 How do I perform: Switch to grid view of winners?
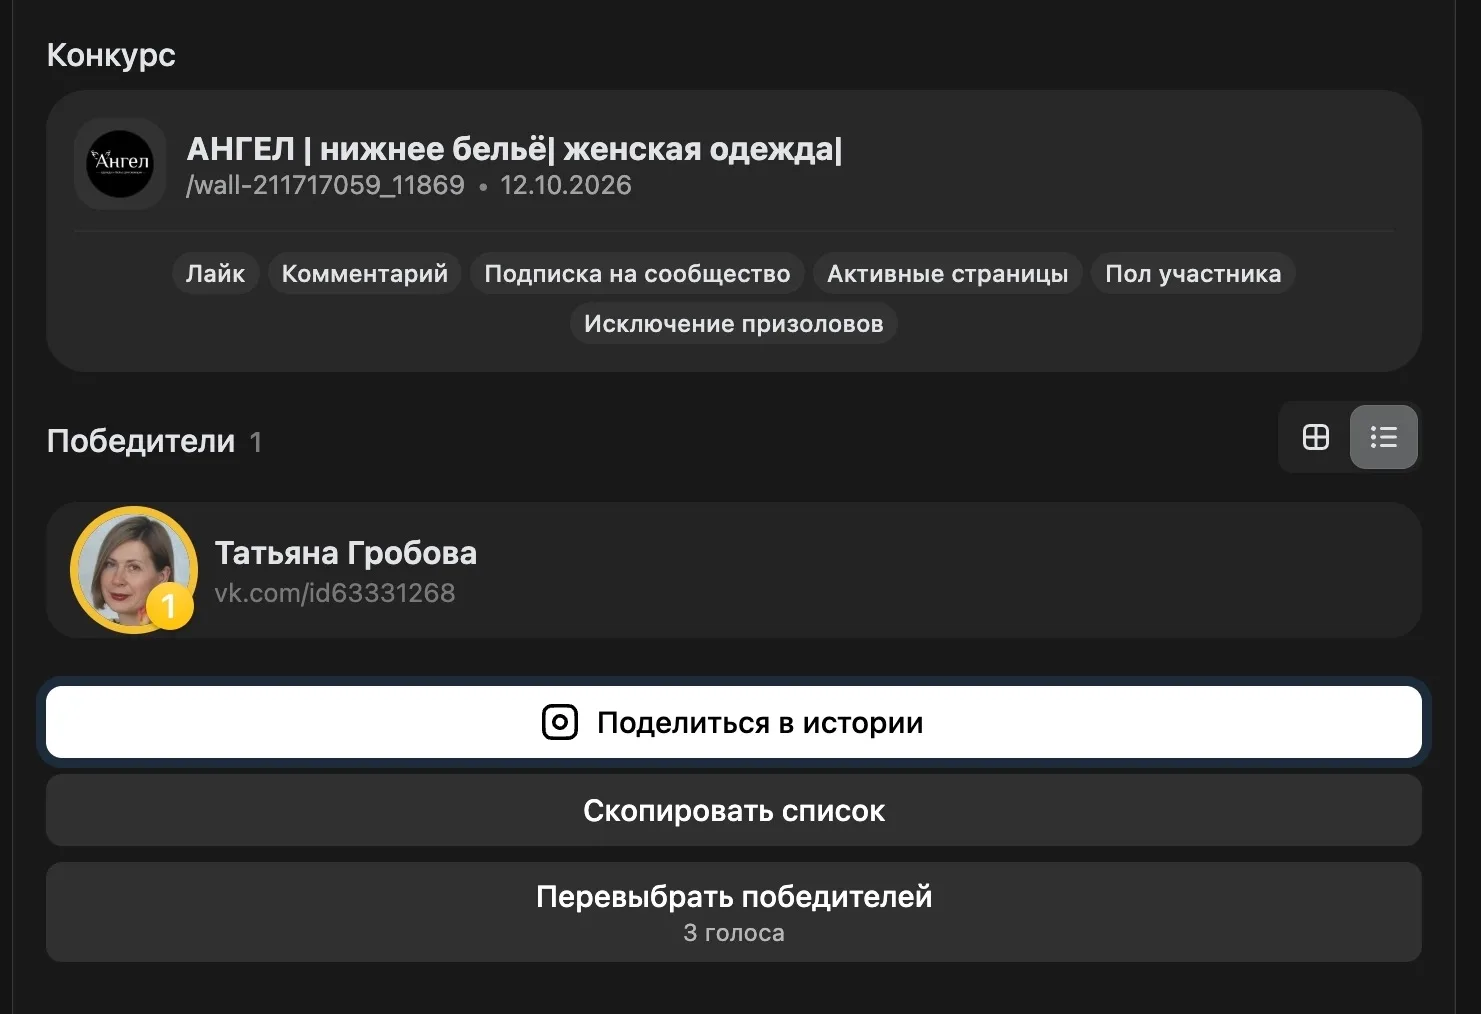pos(1316,437)
